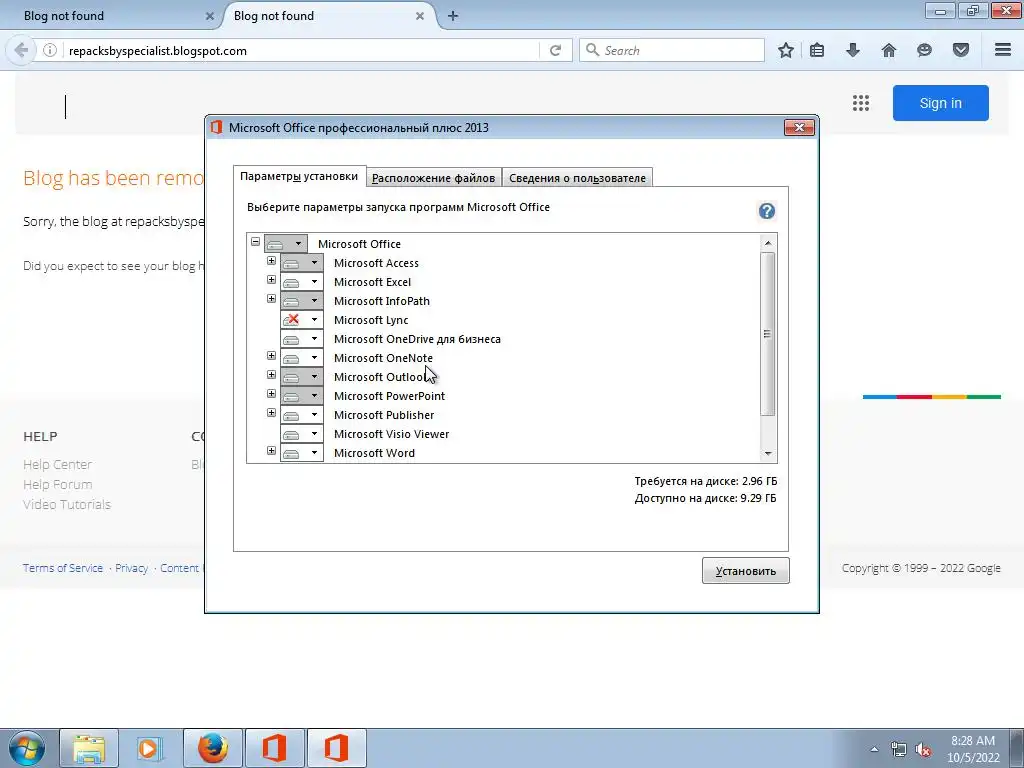Open the Firefox downloads arrow icon
The image size is (1024, 768).
853,50
